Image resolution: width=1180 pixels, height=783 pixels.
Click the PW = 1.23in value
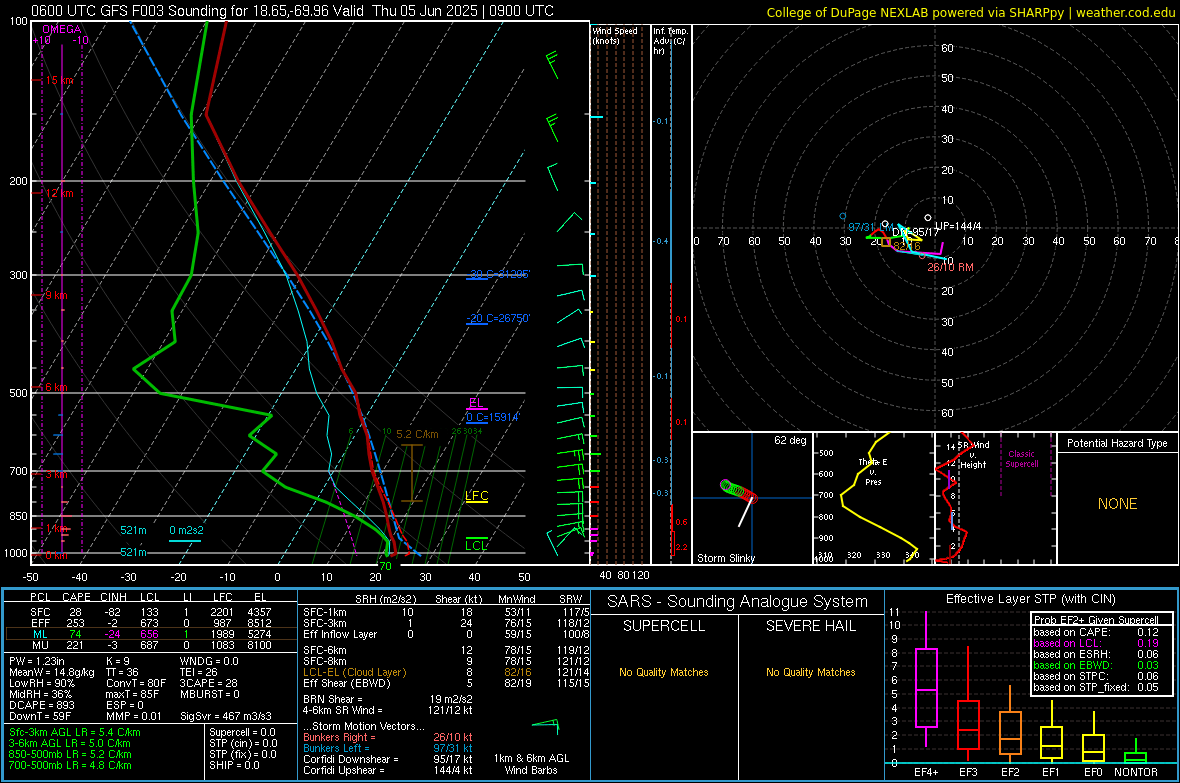(38, 661)
